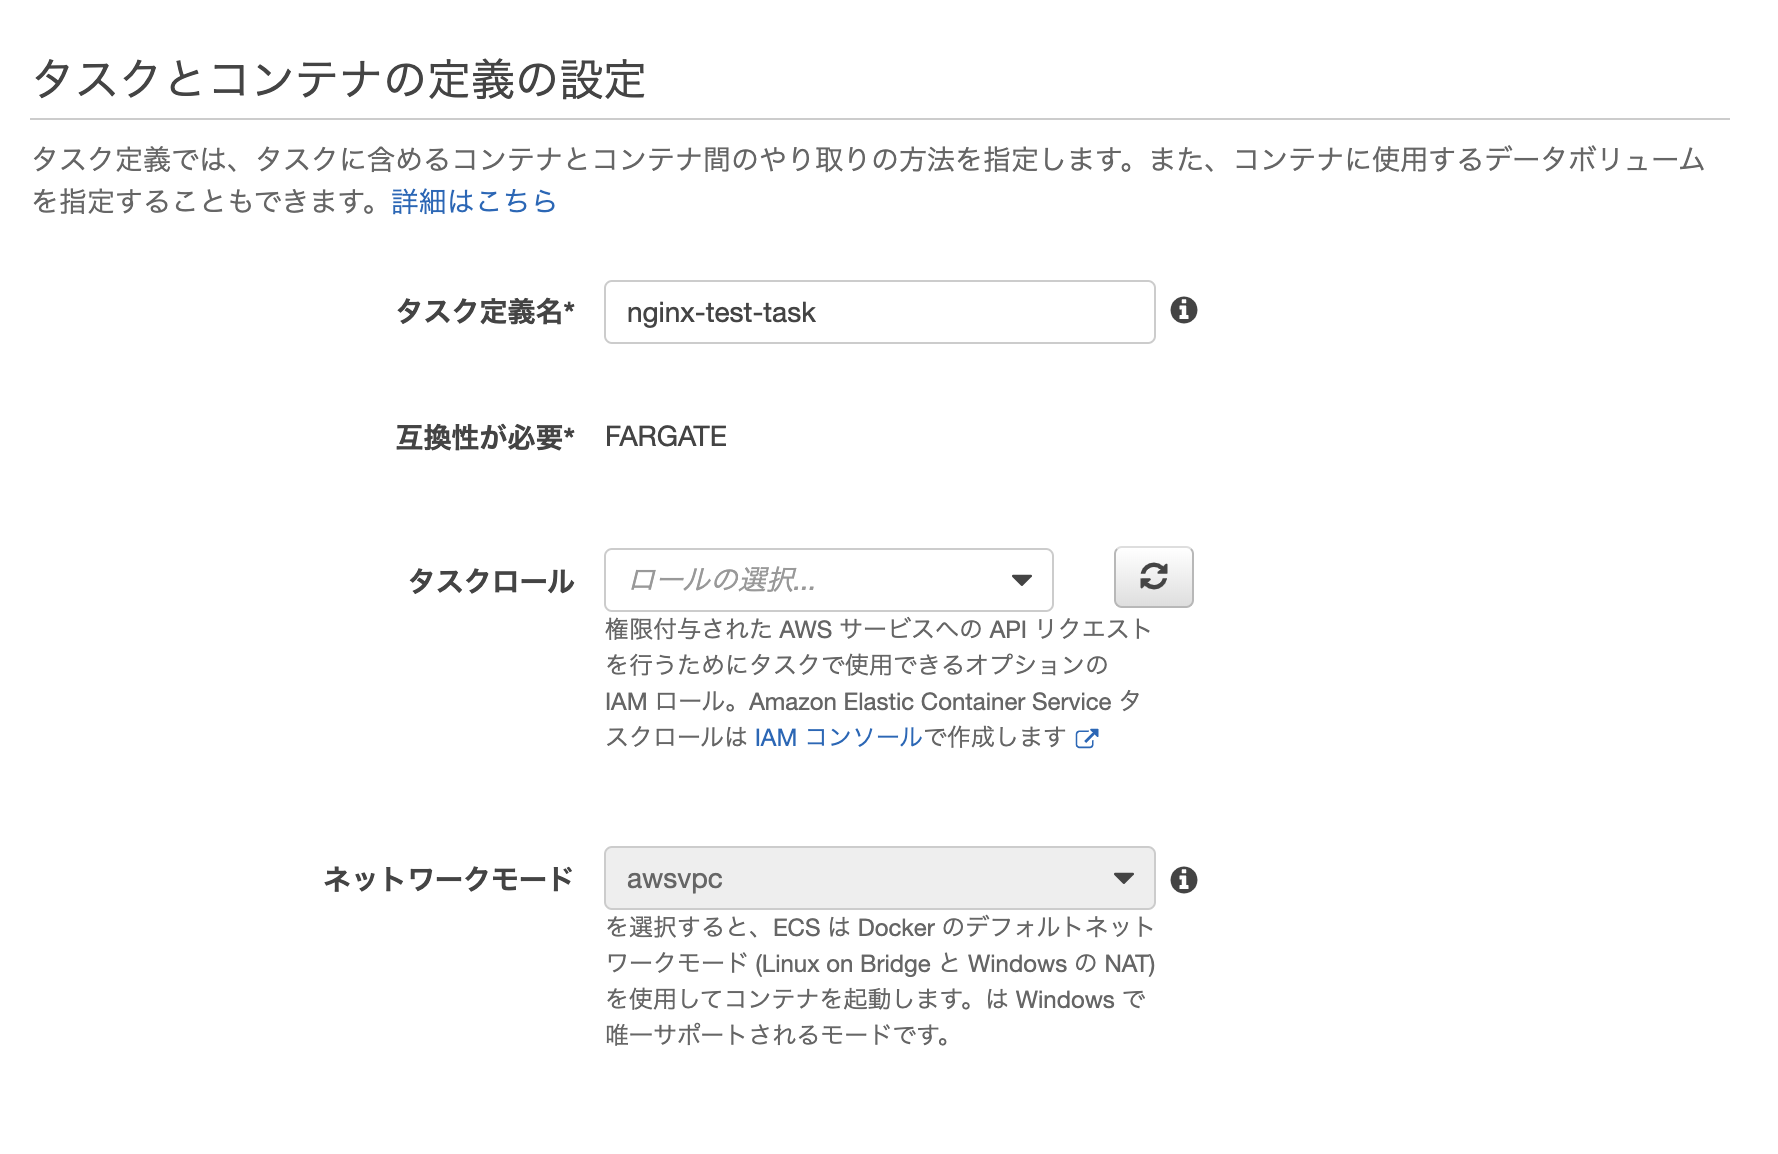The image size is (1778, 1154).
Task: Open the IAM コンソール link
Action: pos(838,737)
